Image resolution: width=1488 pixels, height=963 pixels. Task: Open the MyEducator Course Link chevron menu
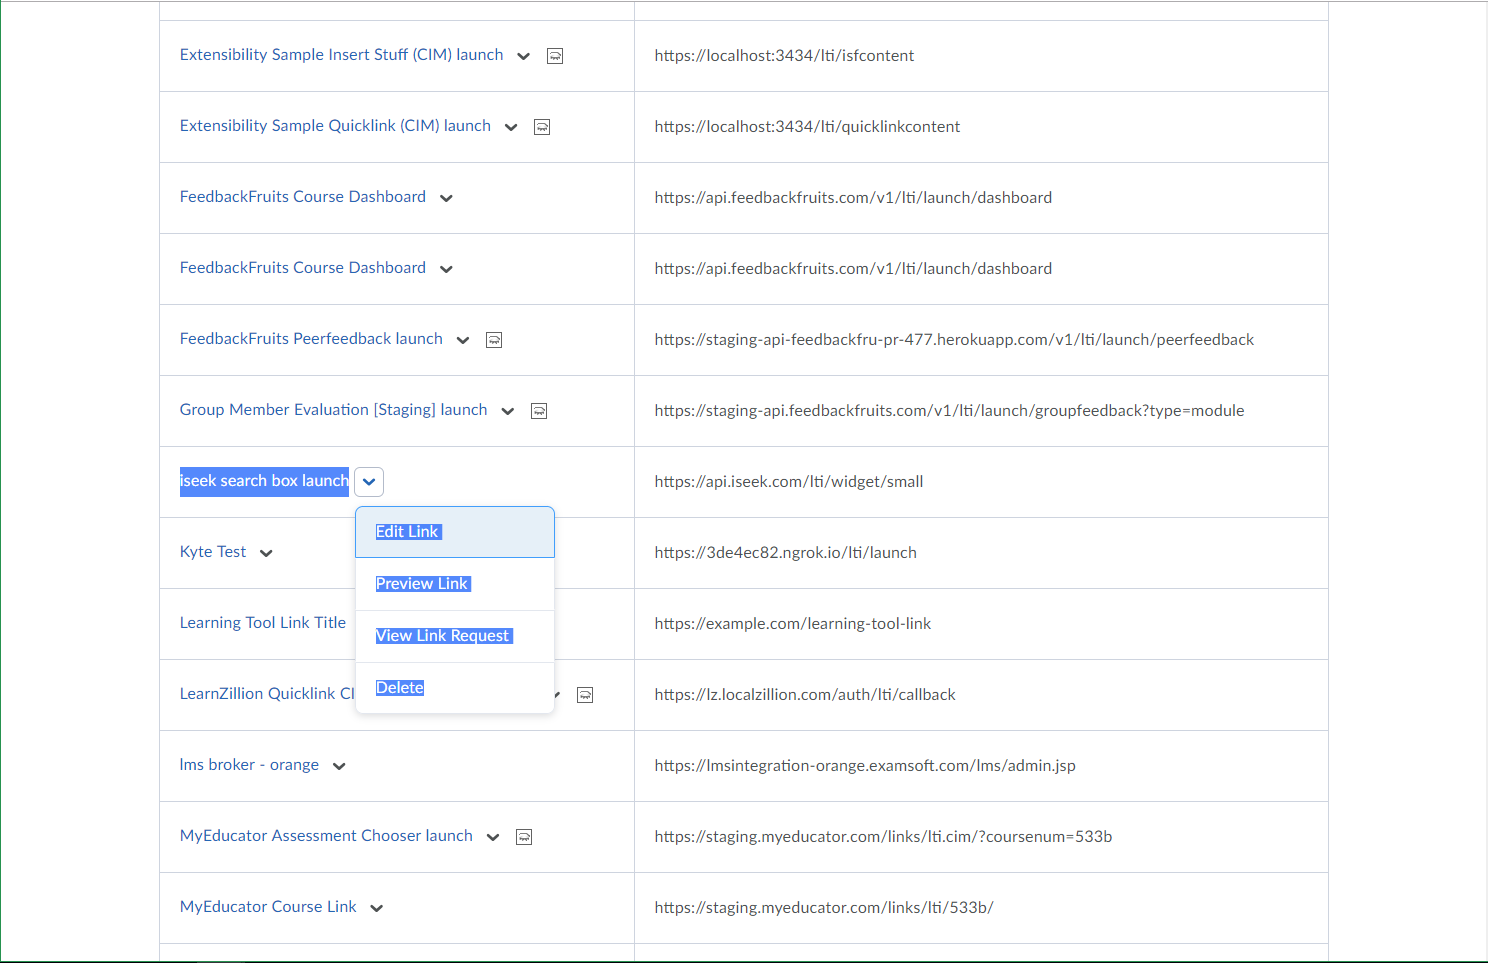point(377,908)
